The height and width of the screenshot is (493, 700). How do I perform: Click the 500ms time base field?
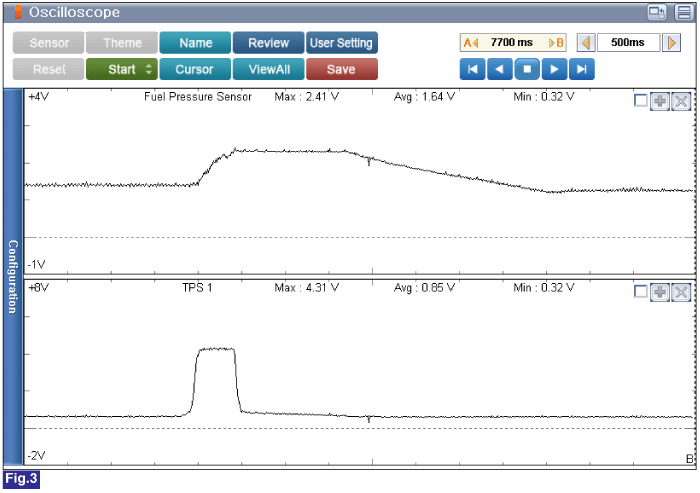click(628, 43)
